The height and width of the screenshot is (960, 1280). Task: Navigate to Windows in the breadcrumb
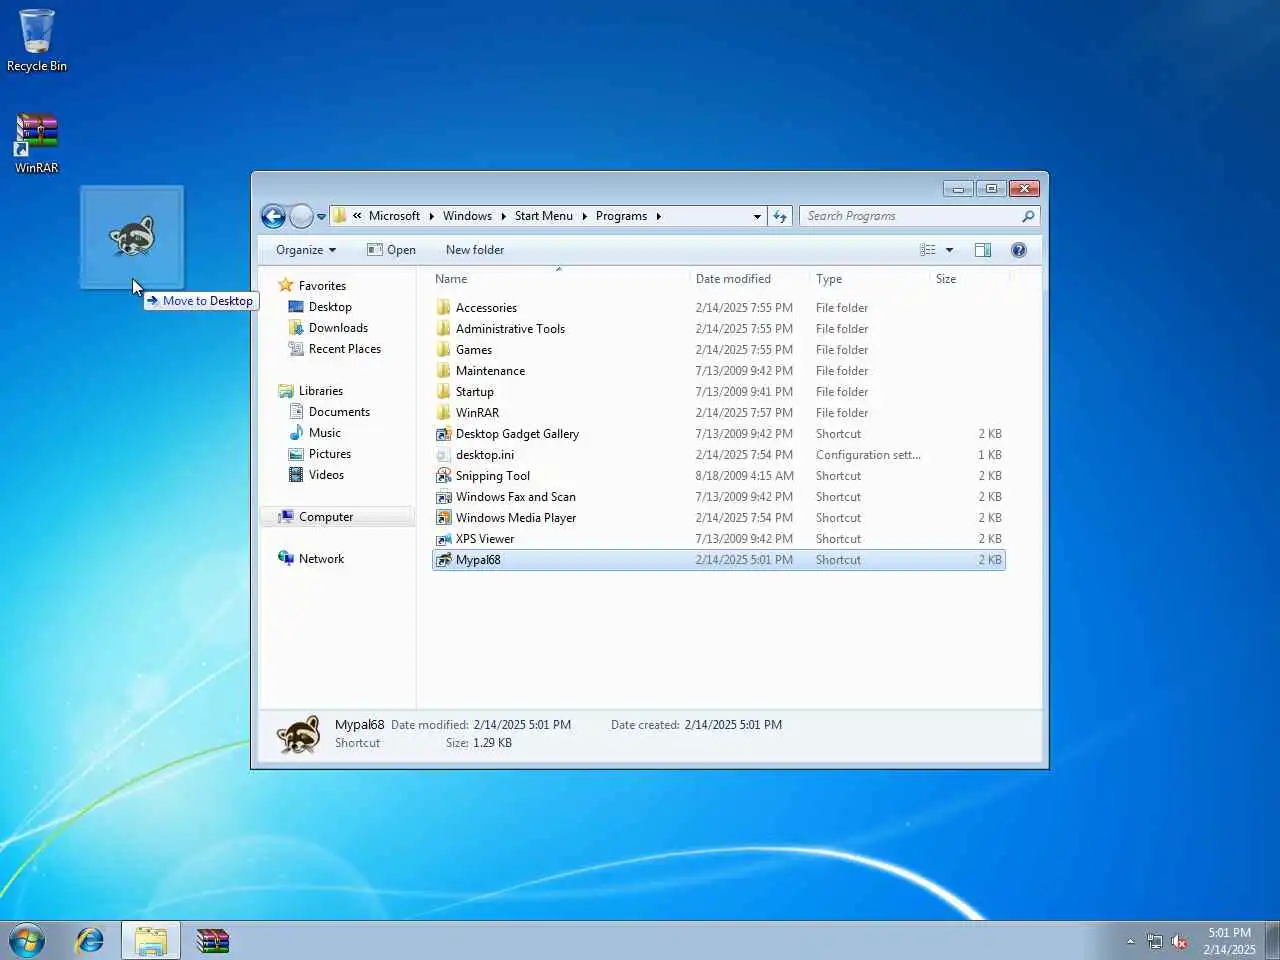pos(467,216)
